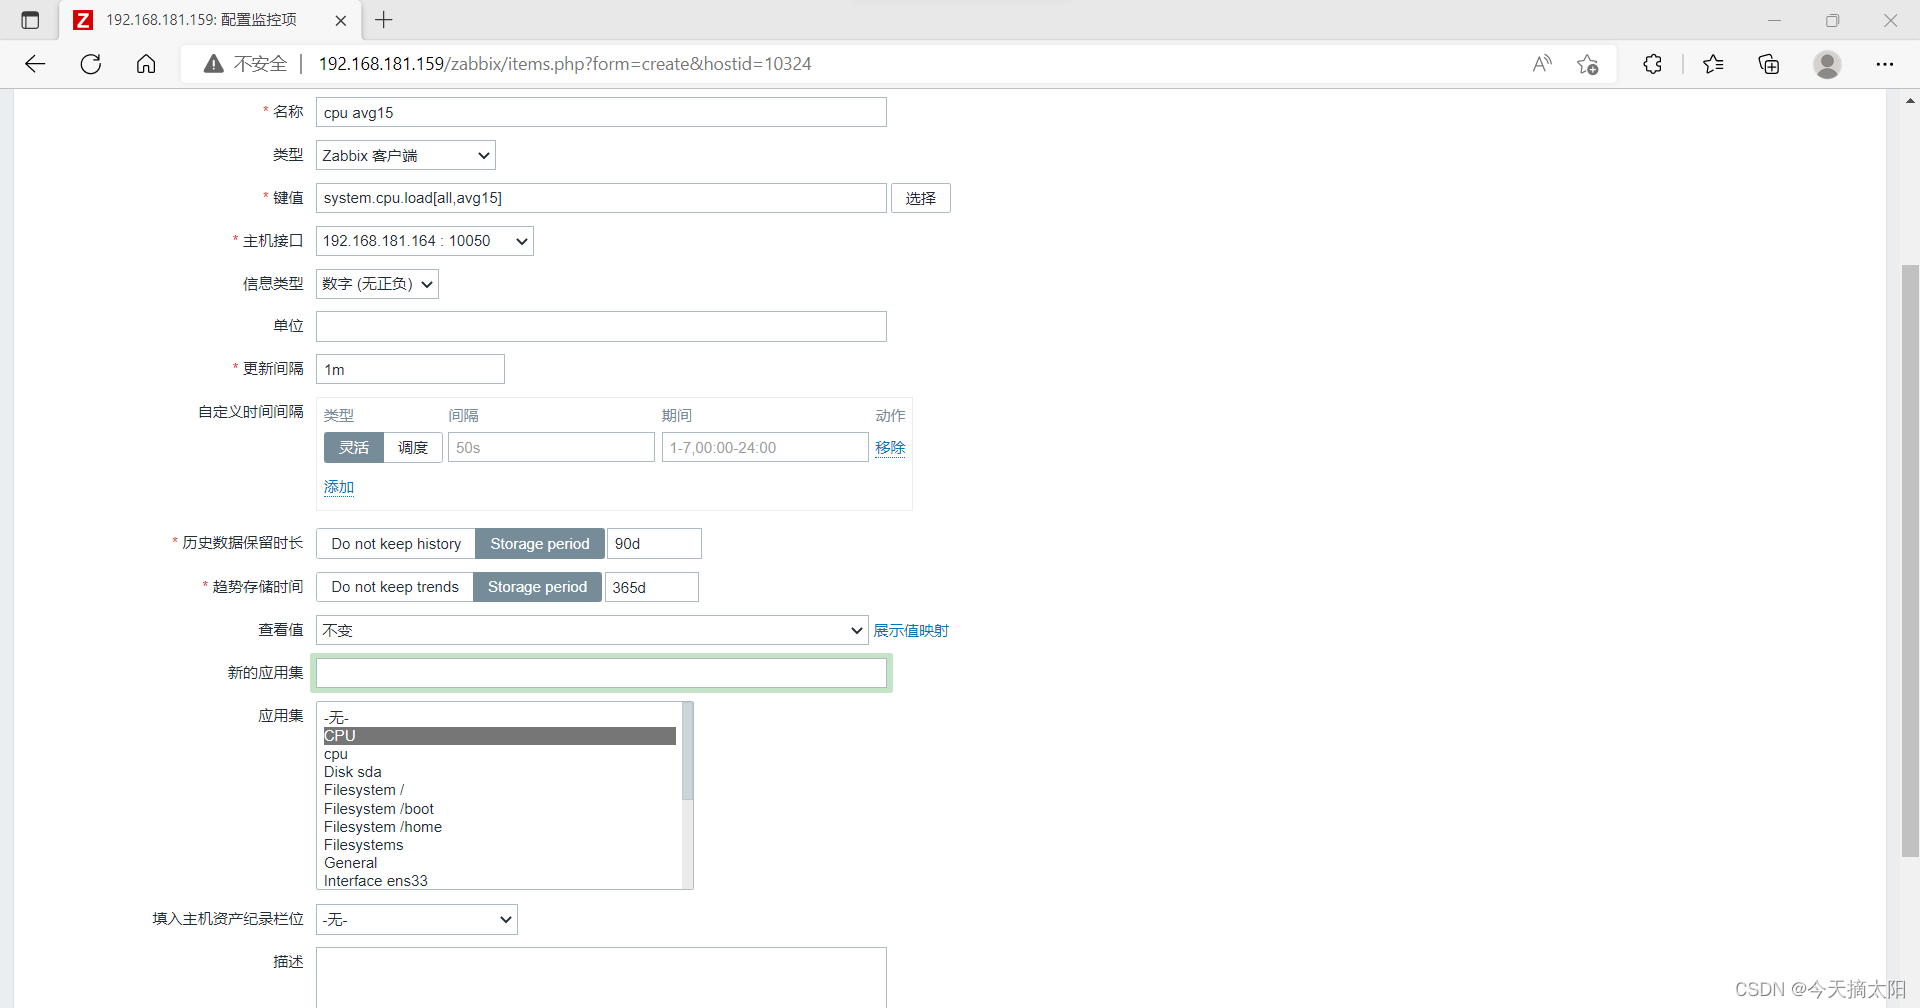Click the page vertical scrollbar thumb
1920x1008 pixels.
tap(1910, 560)
